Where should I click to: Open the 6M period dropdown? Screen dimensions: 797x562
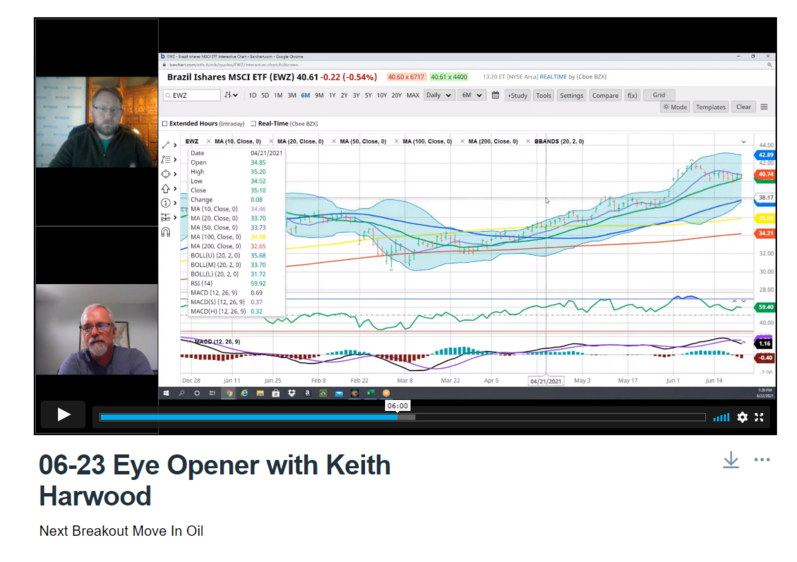[472, 95]
